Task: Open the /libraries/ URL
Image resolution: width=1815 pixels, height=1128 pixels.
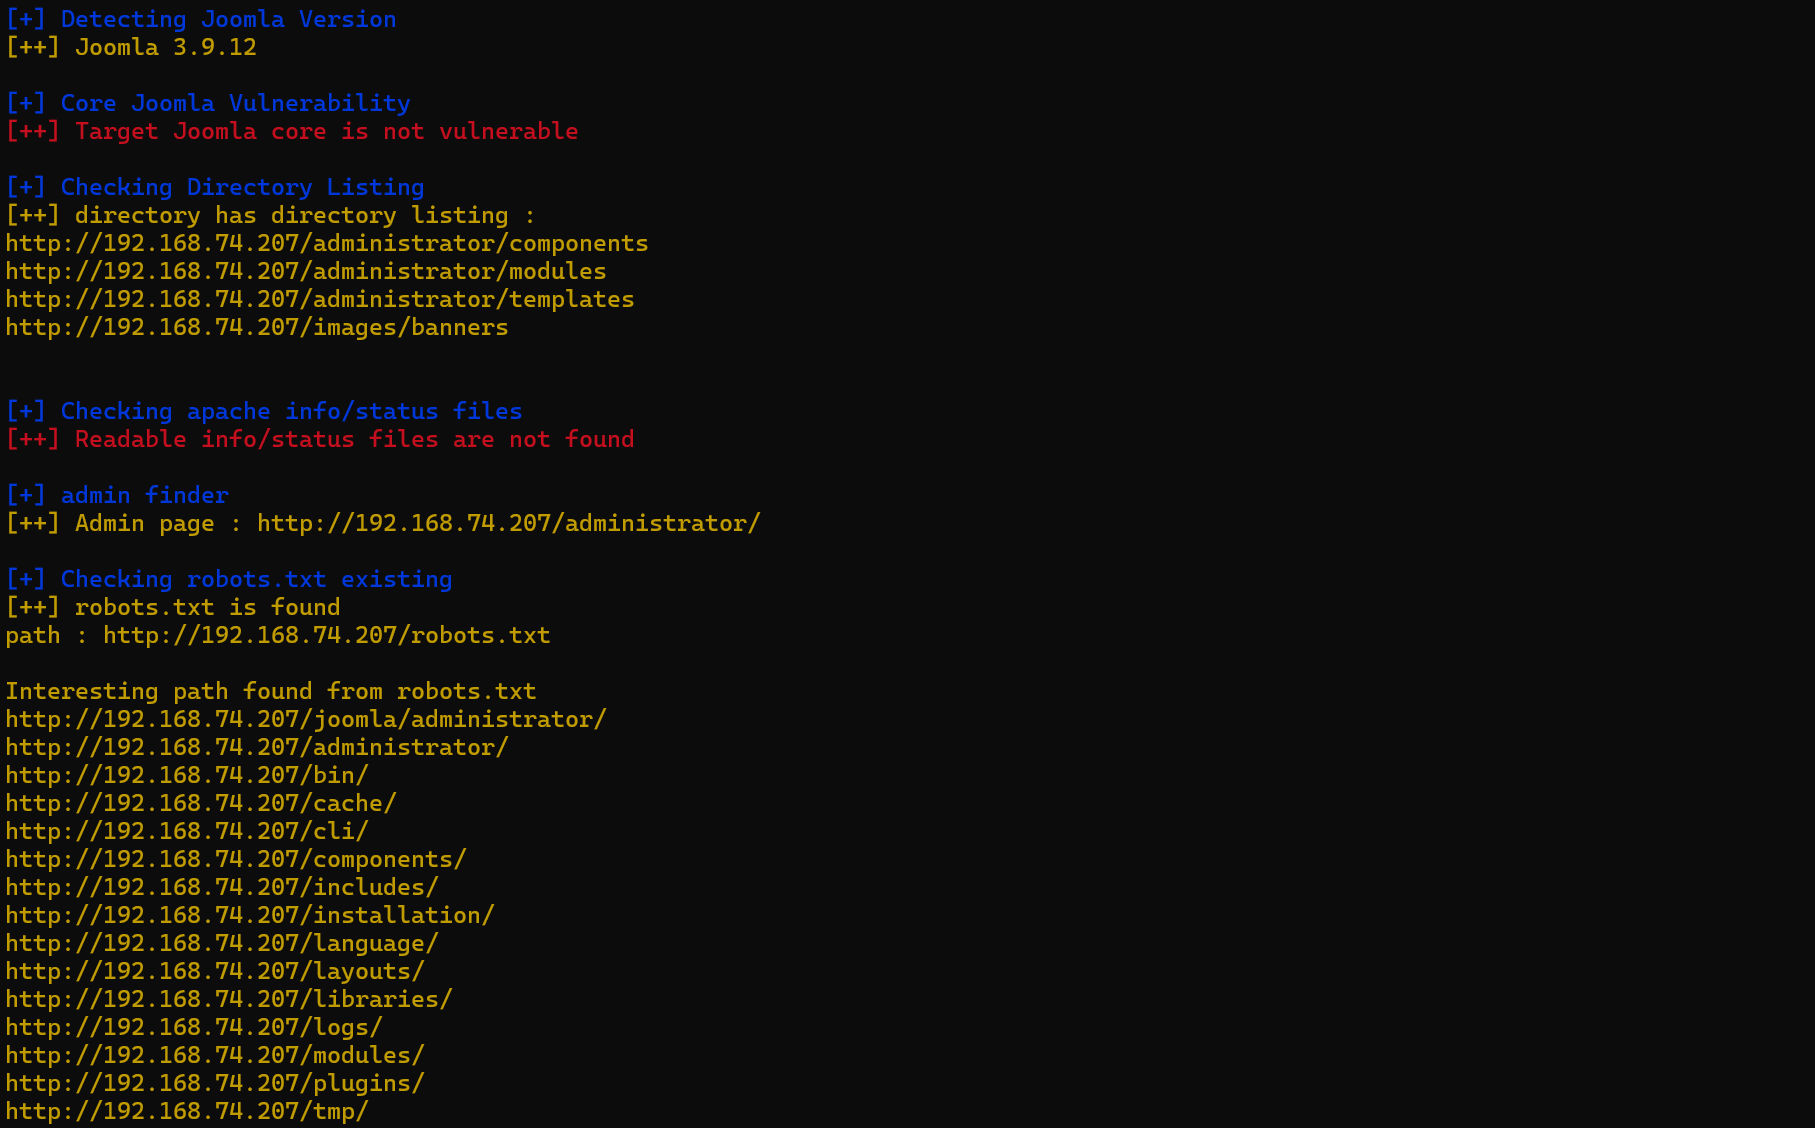Action: tap(229, 999)
